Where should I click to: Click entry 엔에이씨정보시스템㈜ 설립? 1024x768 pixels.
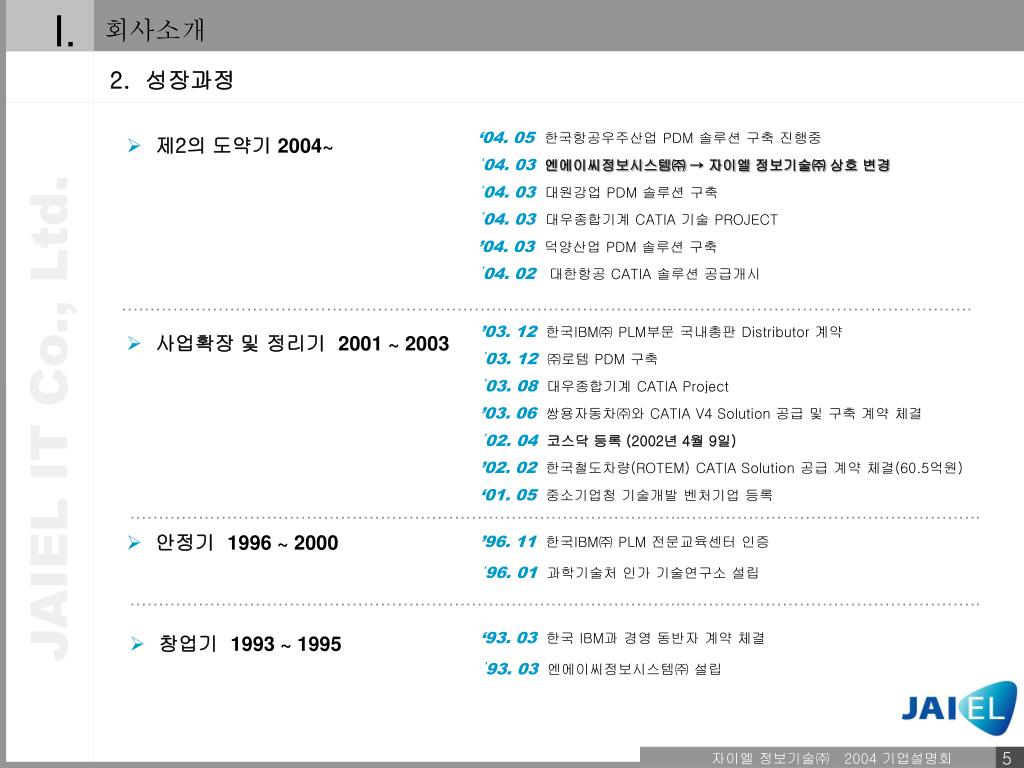pyautogui.click(x=634, y=669)
